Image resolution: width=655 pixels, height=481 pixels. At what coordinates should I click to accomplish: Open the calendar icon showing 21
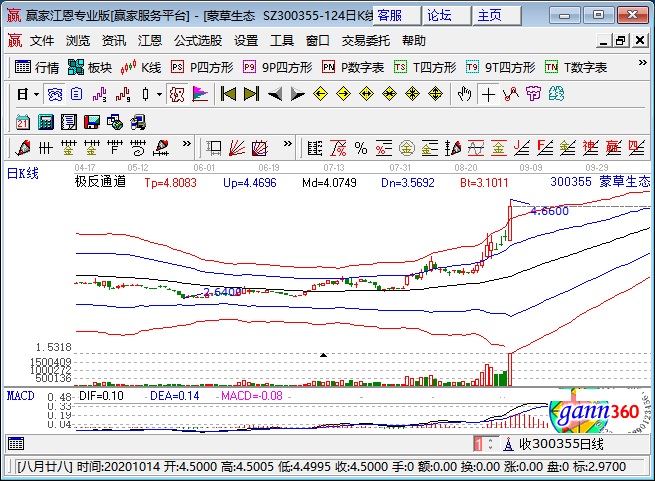tap(23, 122)
